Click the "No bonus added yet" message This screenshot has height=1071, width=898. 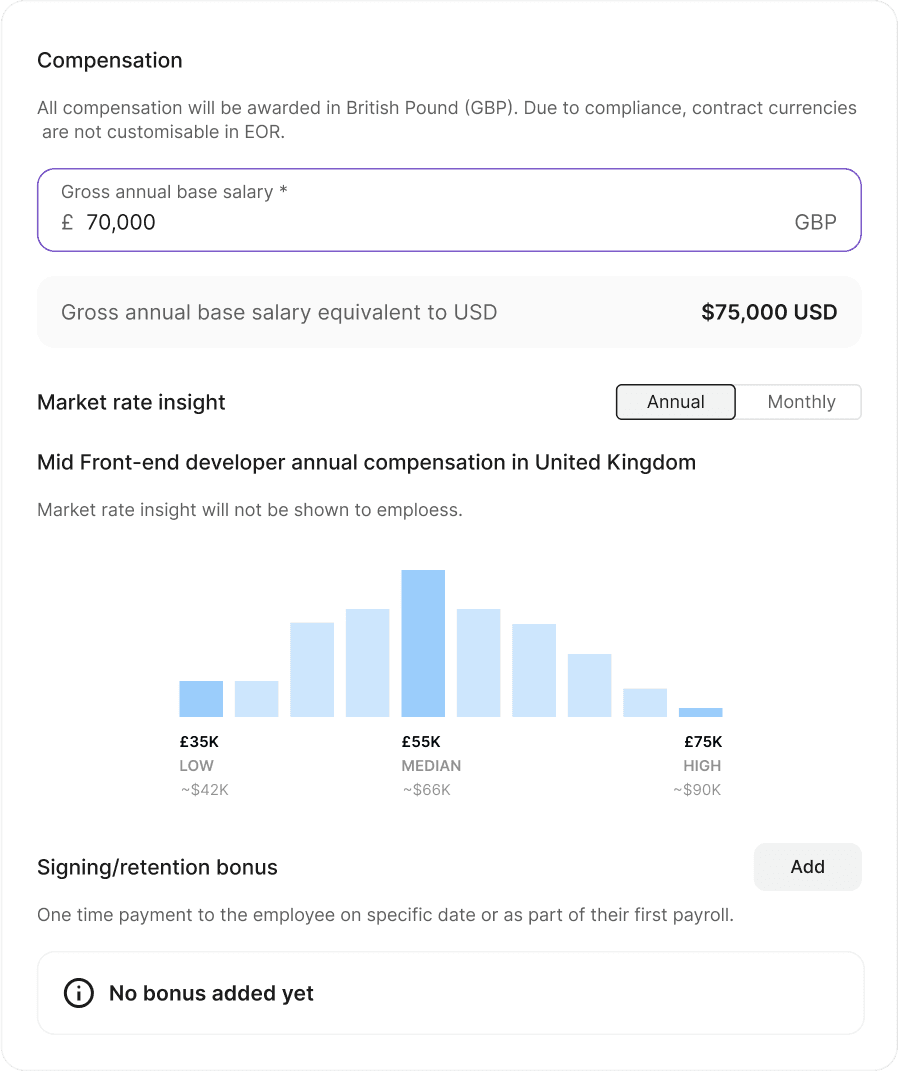[211, 993]
